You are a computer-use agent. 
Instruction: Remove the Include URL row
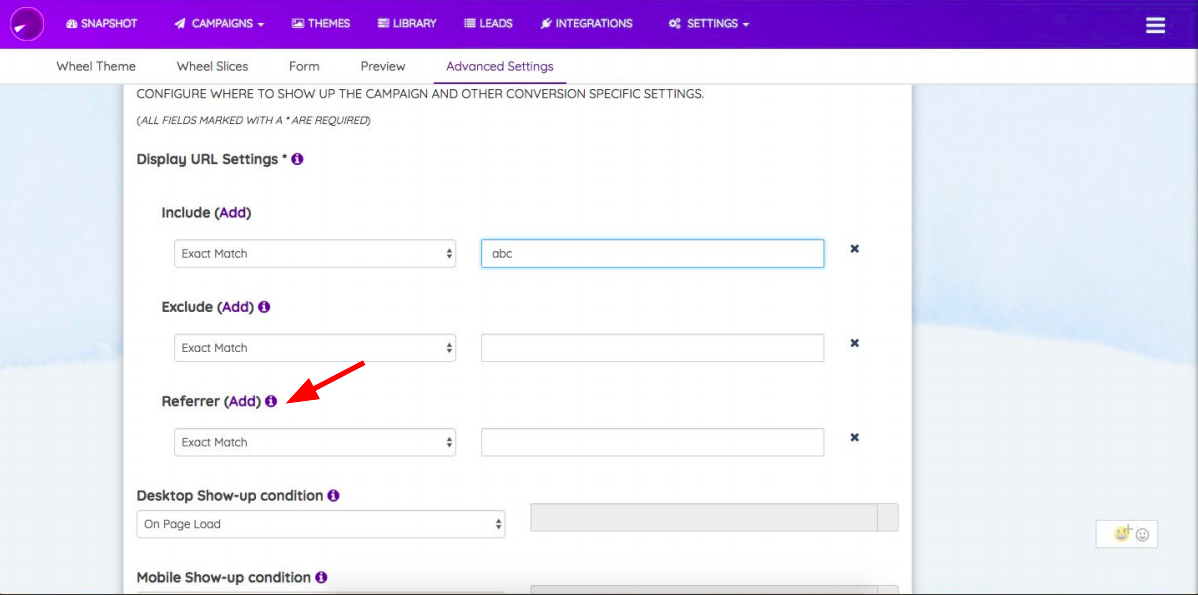click(855, 248)
